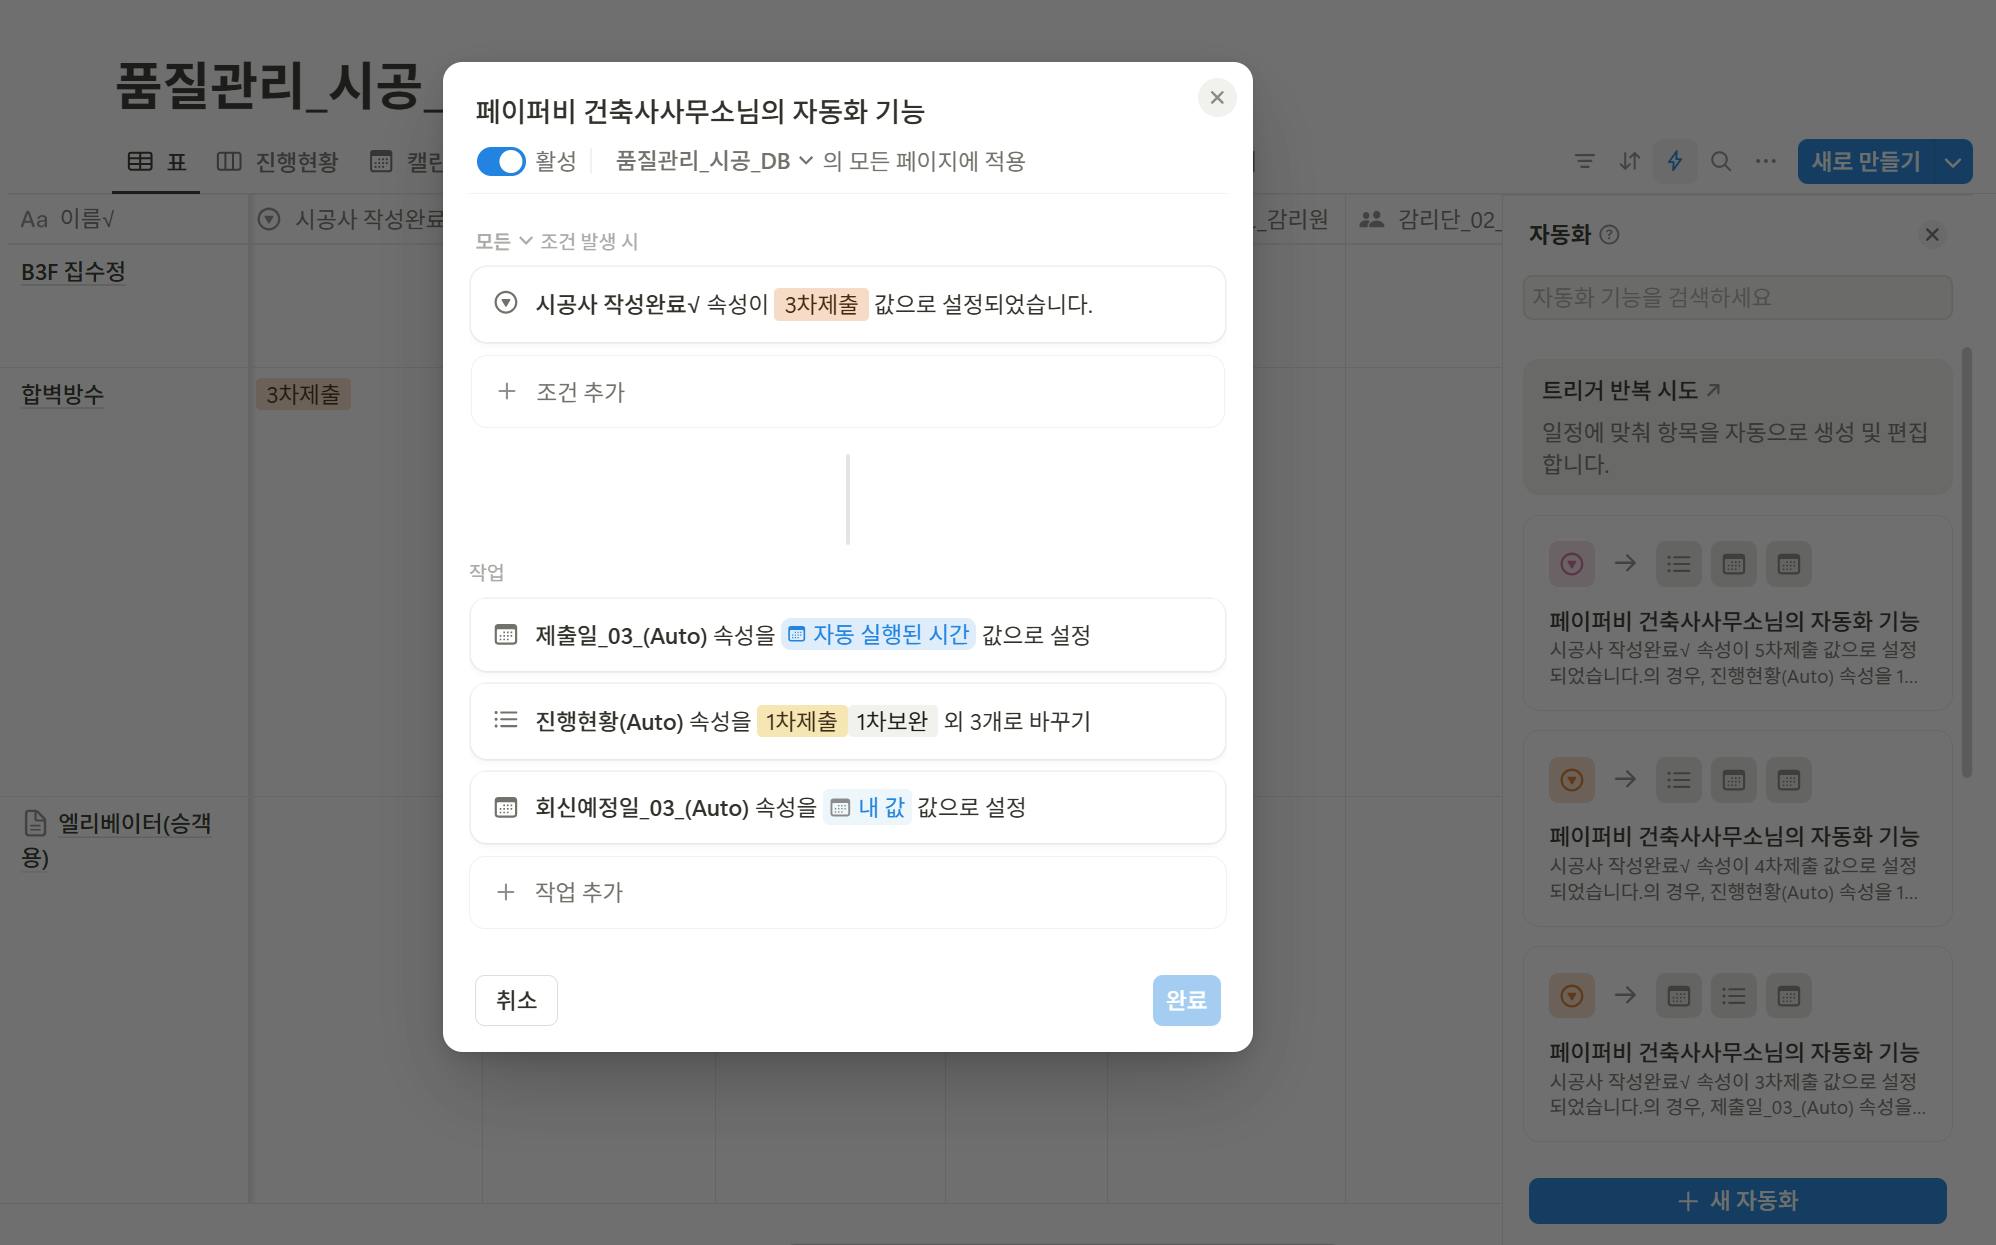Open the 3차제출 automation card in the side panel
The width and height of the screenshot is (1996, 1245).
click(1737, 1045)
